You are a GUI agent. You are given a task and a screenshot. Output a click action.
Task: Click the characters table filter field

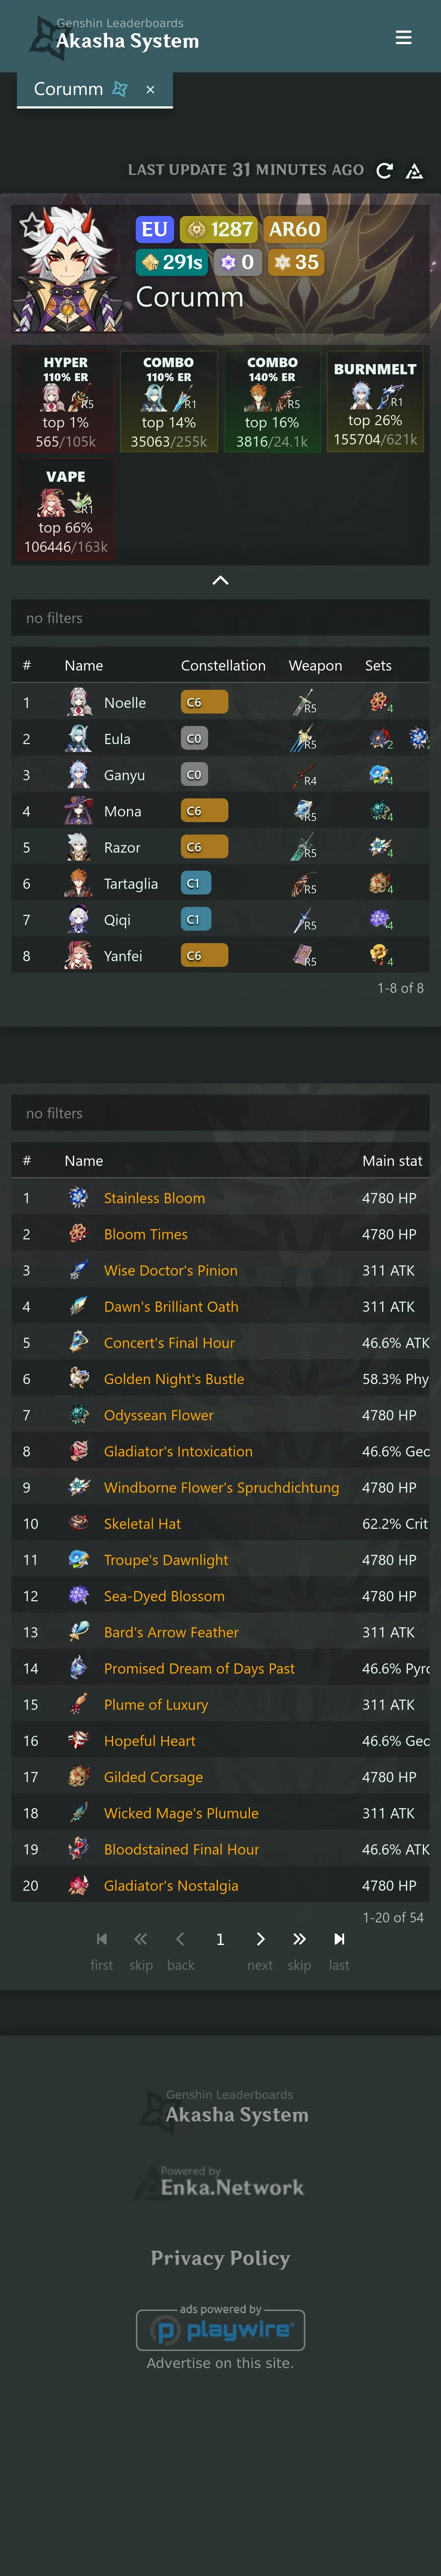tap(220, 618)
